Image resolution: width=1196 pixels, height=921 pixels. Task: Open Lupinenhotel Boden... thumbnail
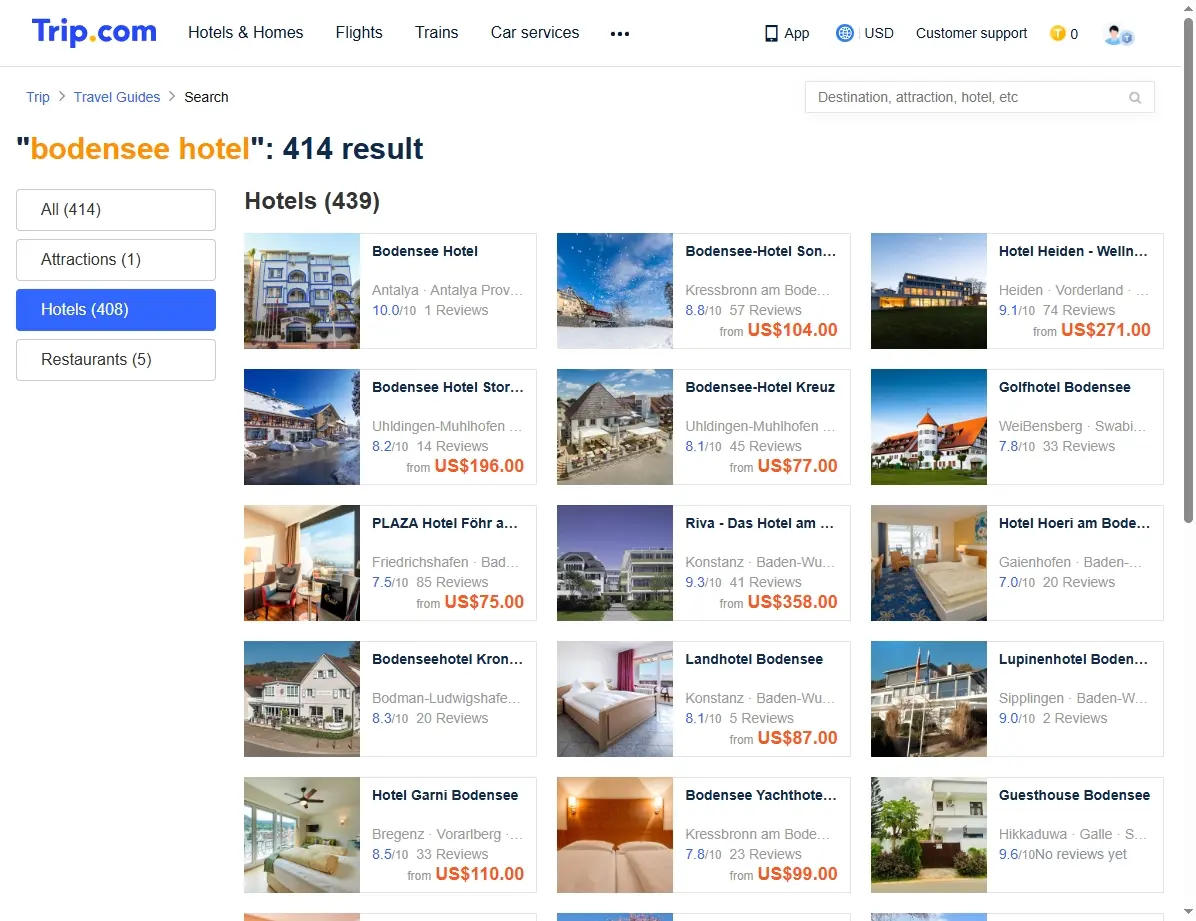(928, 698)
